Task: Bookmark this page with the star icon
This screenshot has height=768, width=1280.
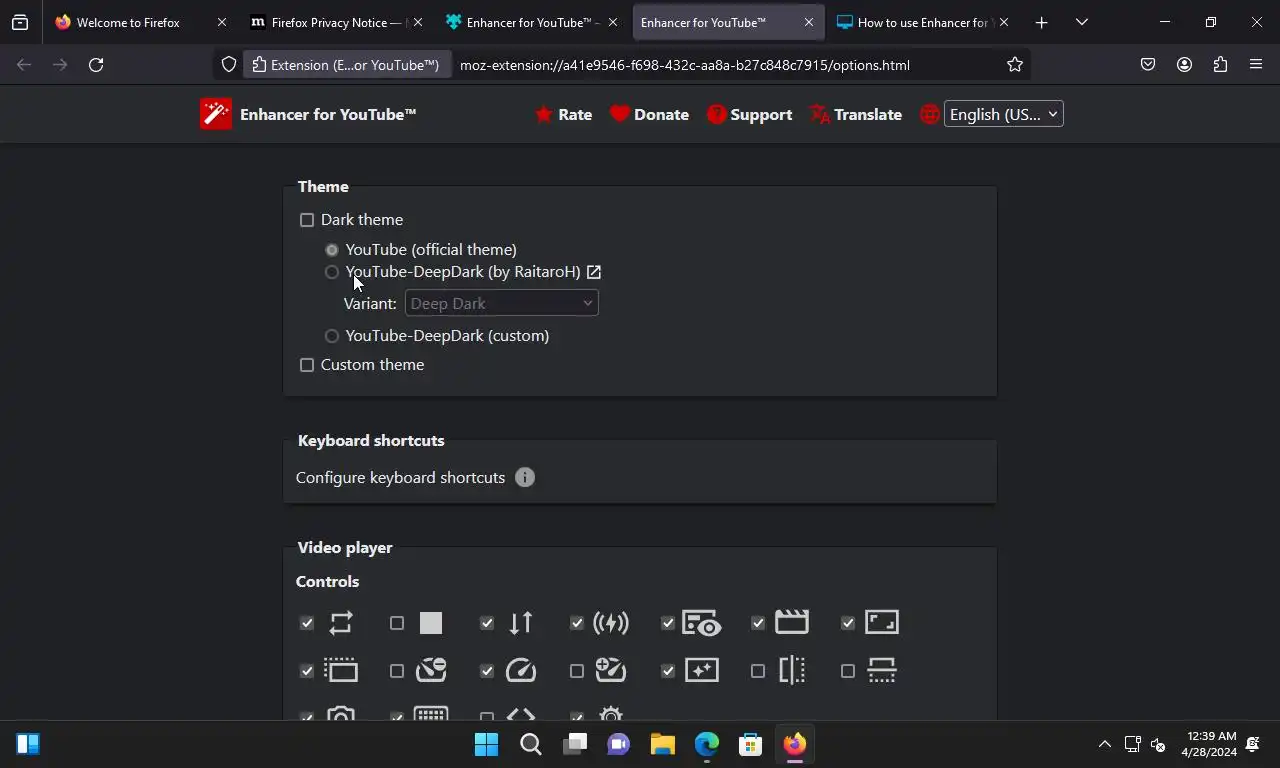Action: (1015, 64)
